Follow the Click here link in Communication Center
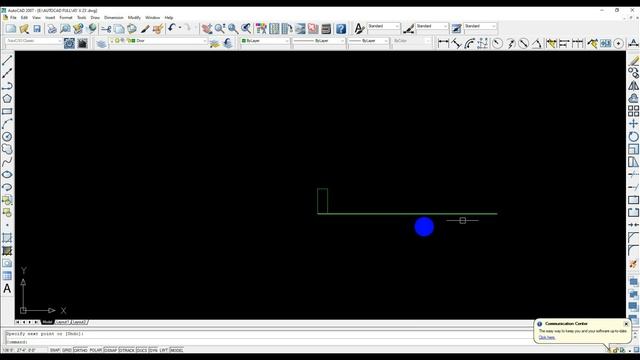640x360 pixels. 547,338
